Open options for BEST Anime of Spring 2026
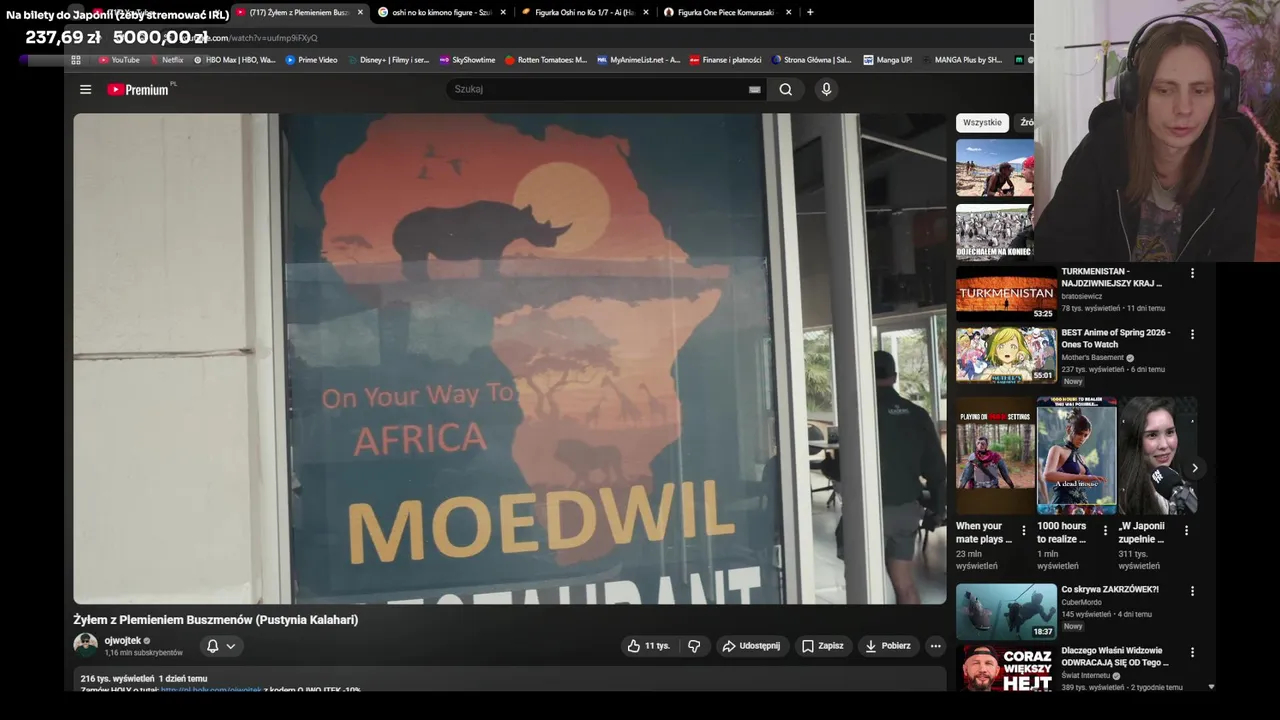The image size is (1280, 720). point(1192,334)
